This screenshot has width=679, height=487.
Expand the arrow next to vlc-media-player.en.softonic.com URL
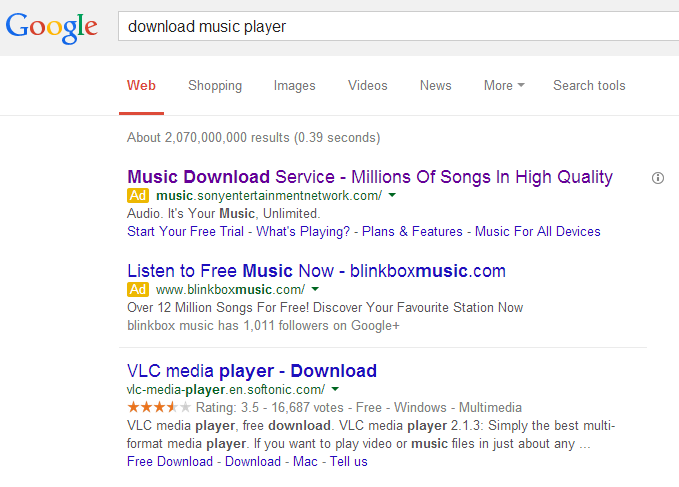coord(335,389)
